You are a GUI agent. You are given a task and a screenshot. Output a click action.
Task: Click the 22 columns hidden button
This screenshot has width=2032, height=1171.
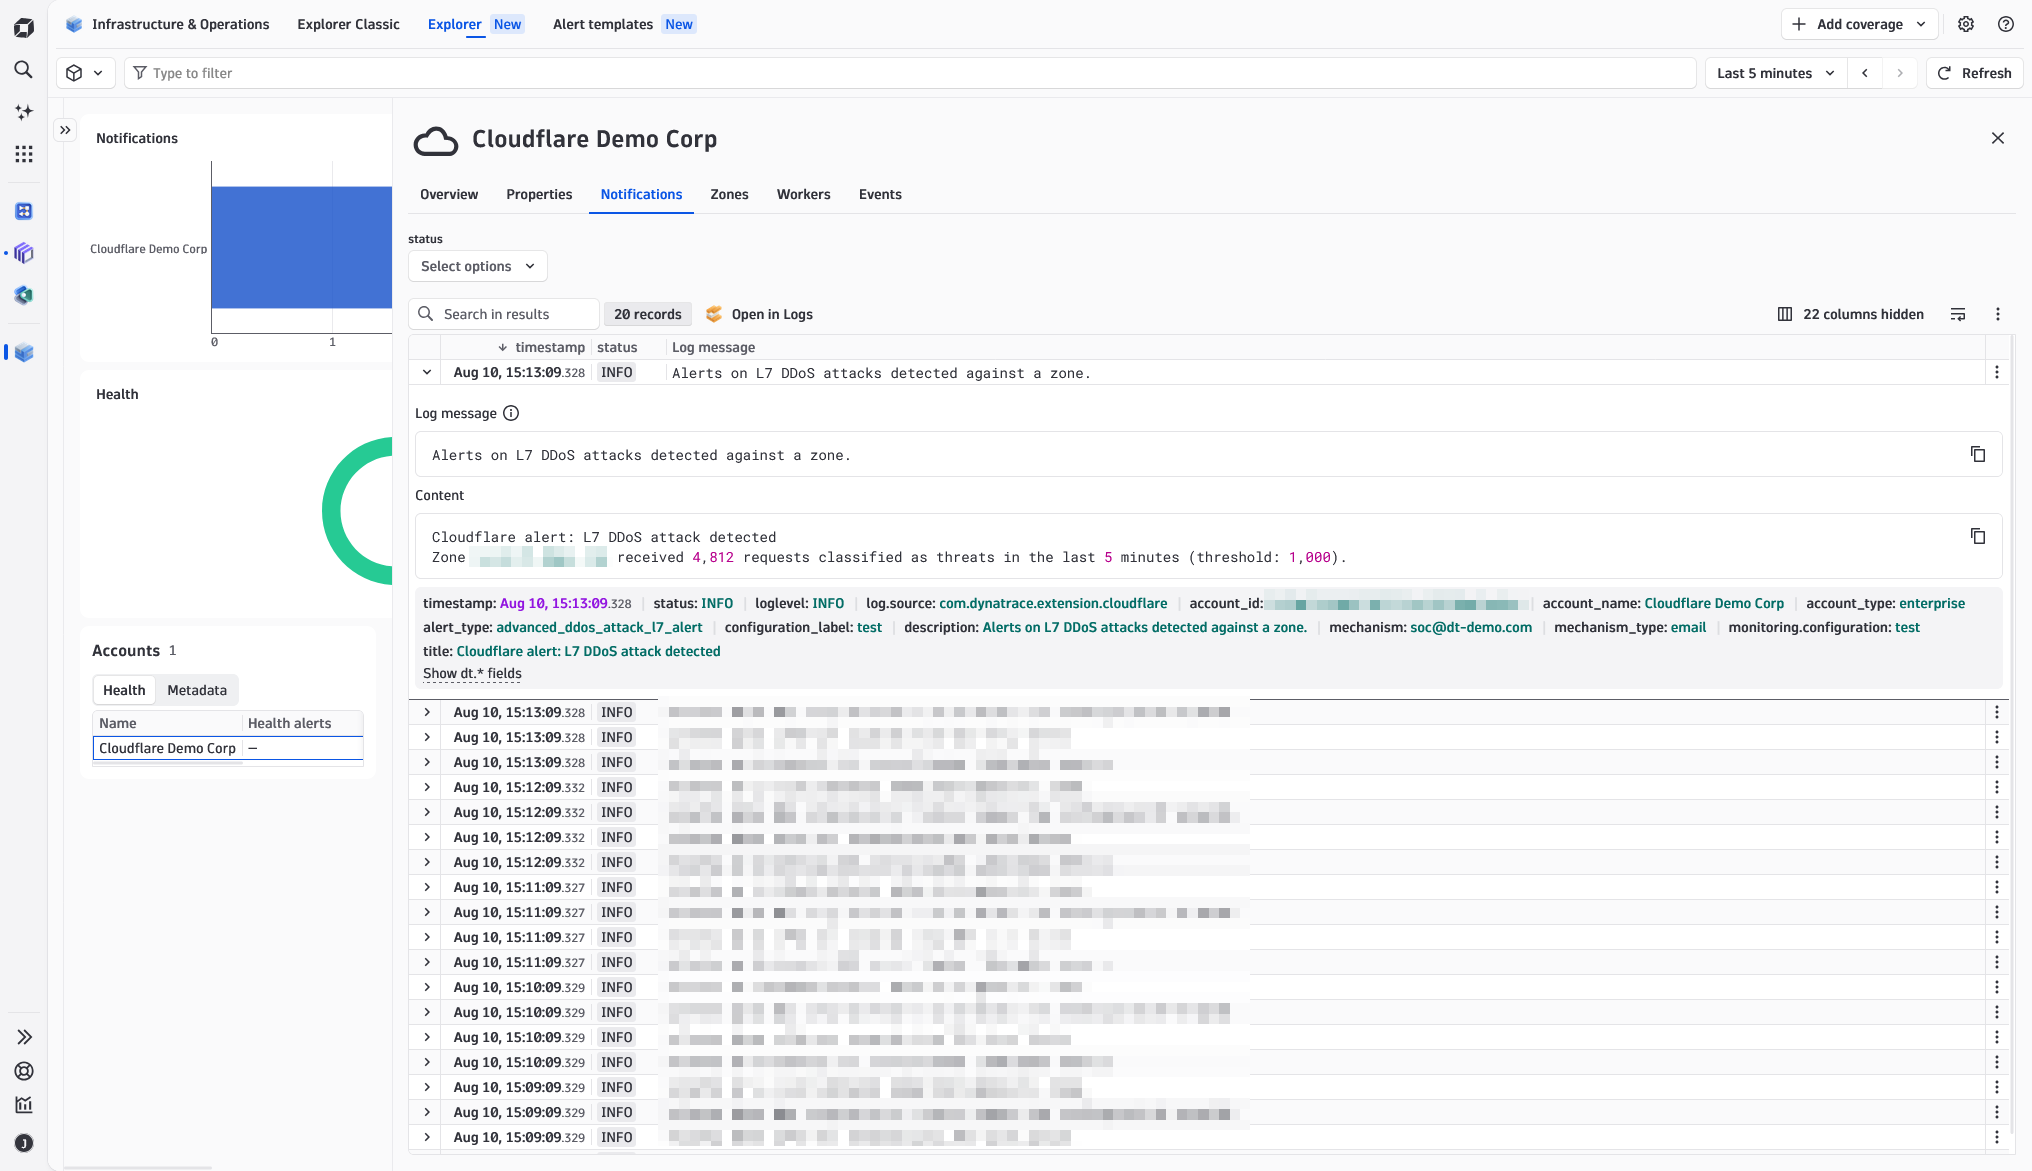[x=1850, y=314]
